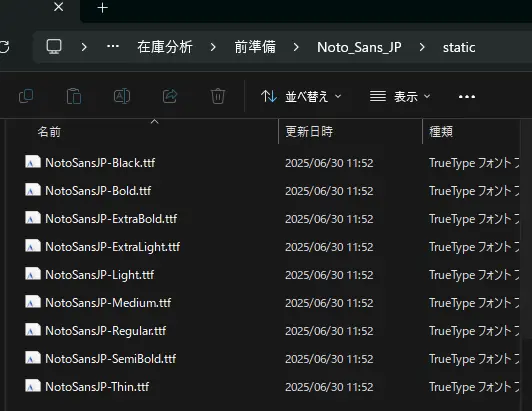Select file NotoSansJP-ExtraBold.ttf
Screen dimensions: 532x411
[111, 219]
